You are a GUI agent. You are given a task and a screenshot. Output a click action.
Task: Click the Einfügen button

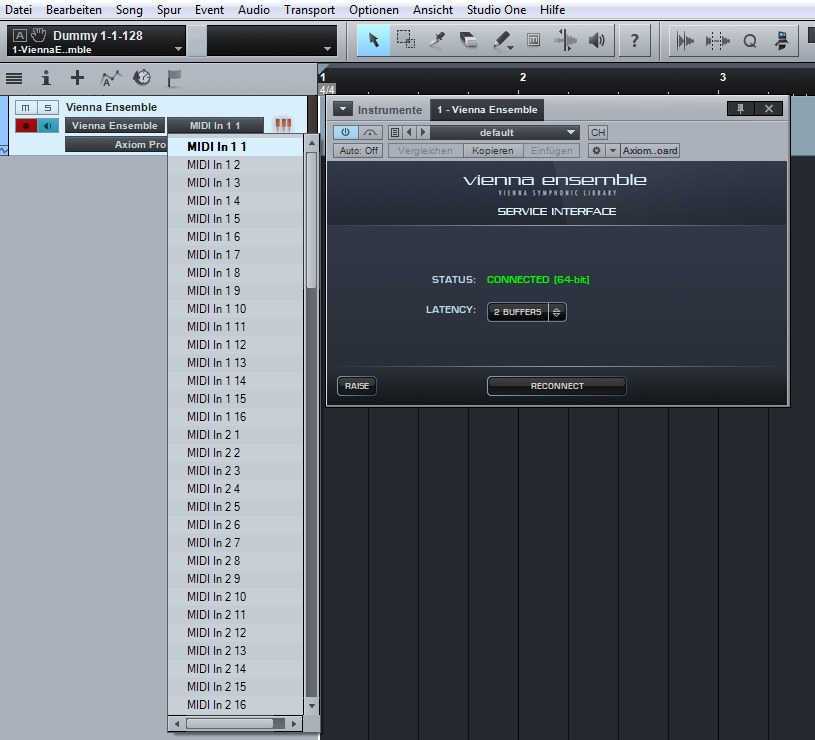[x=551, y=151]
